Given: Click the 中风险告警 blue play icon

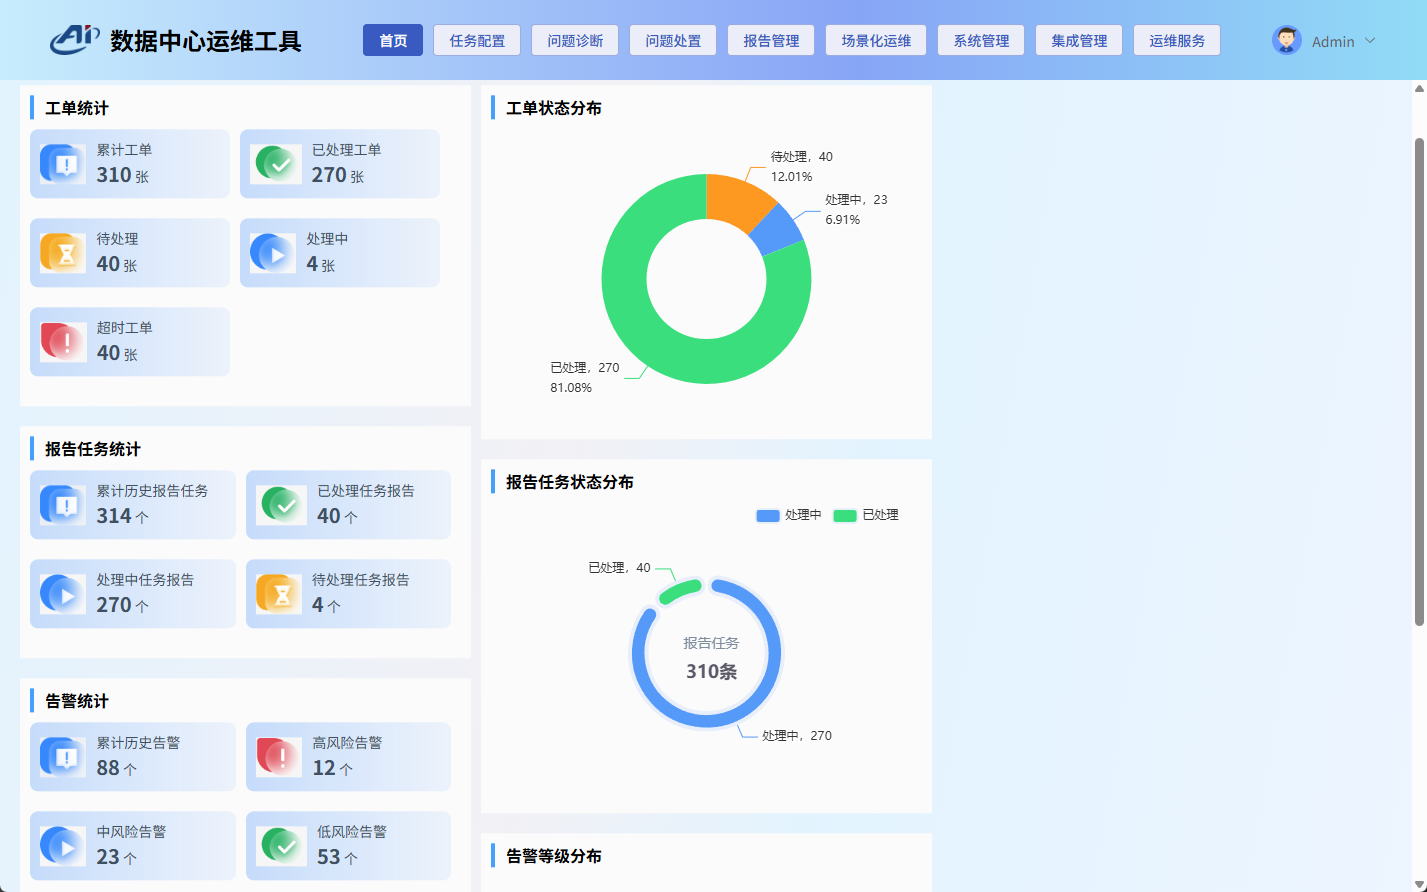Looking at the screenshot, I should tap(63, 845).
